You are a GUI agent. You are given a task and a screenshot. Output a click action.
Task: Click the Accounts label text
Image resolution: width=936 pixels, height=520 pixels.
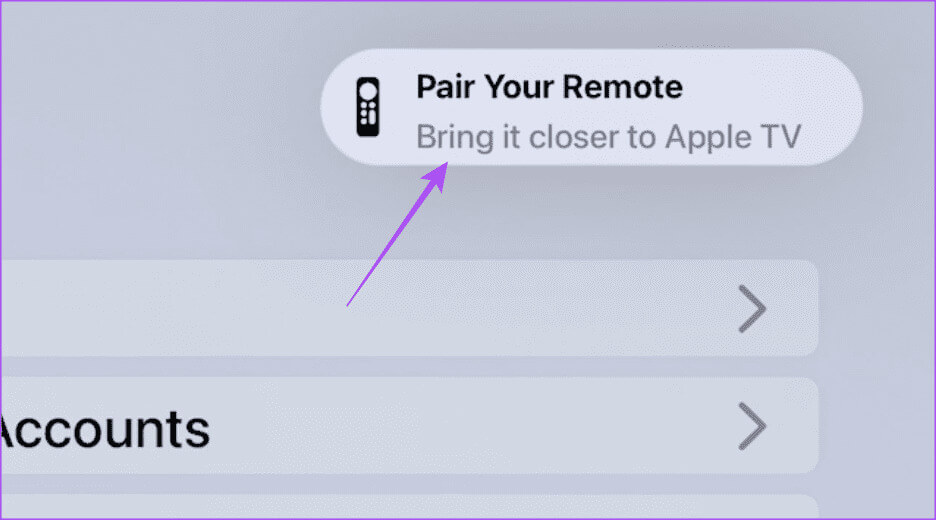click(104, 429)
